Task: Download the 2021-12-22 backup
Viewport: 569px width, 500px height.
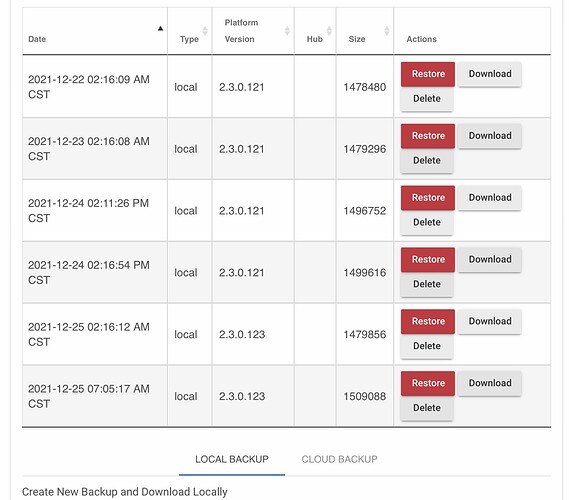Action: click(x=490, y=74)
